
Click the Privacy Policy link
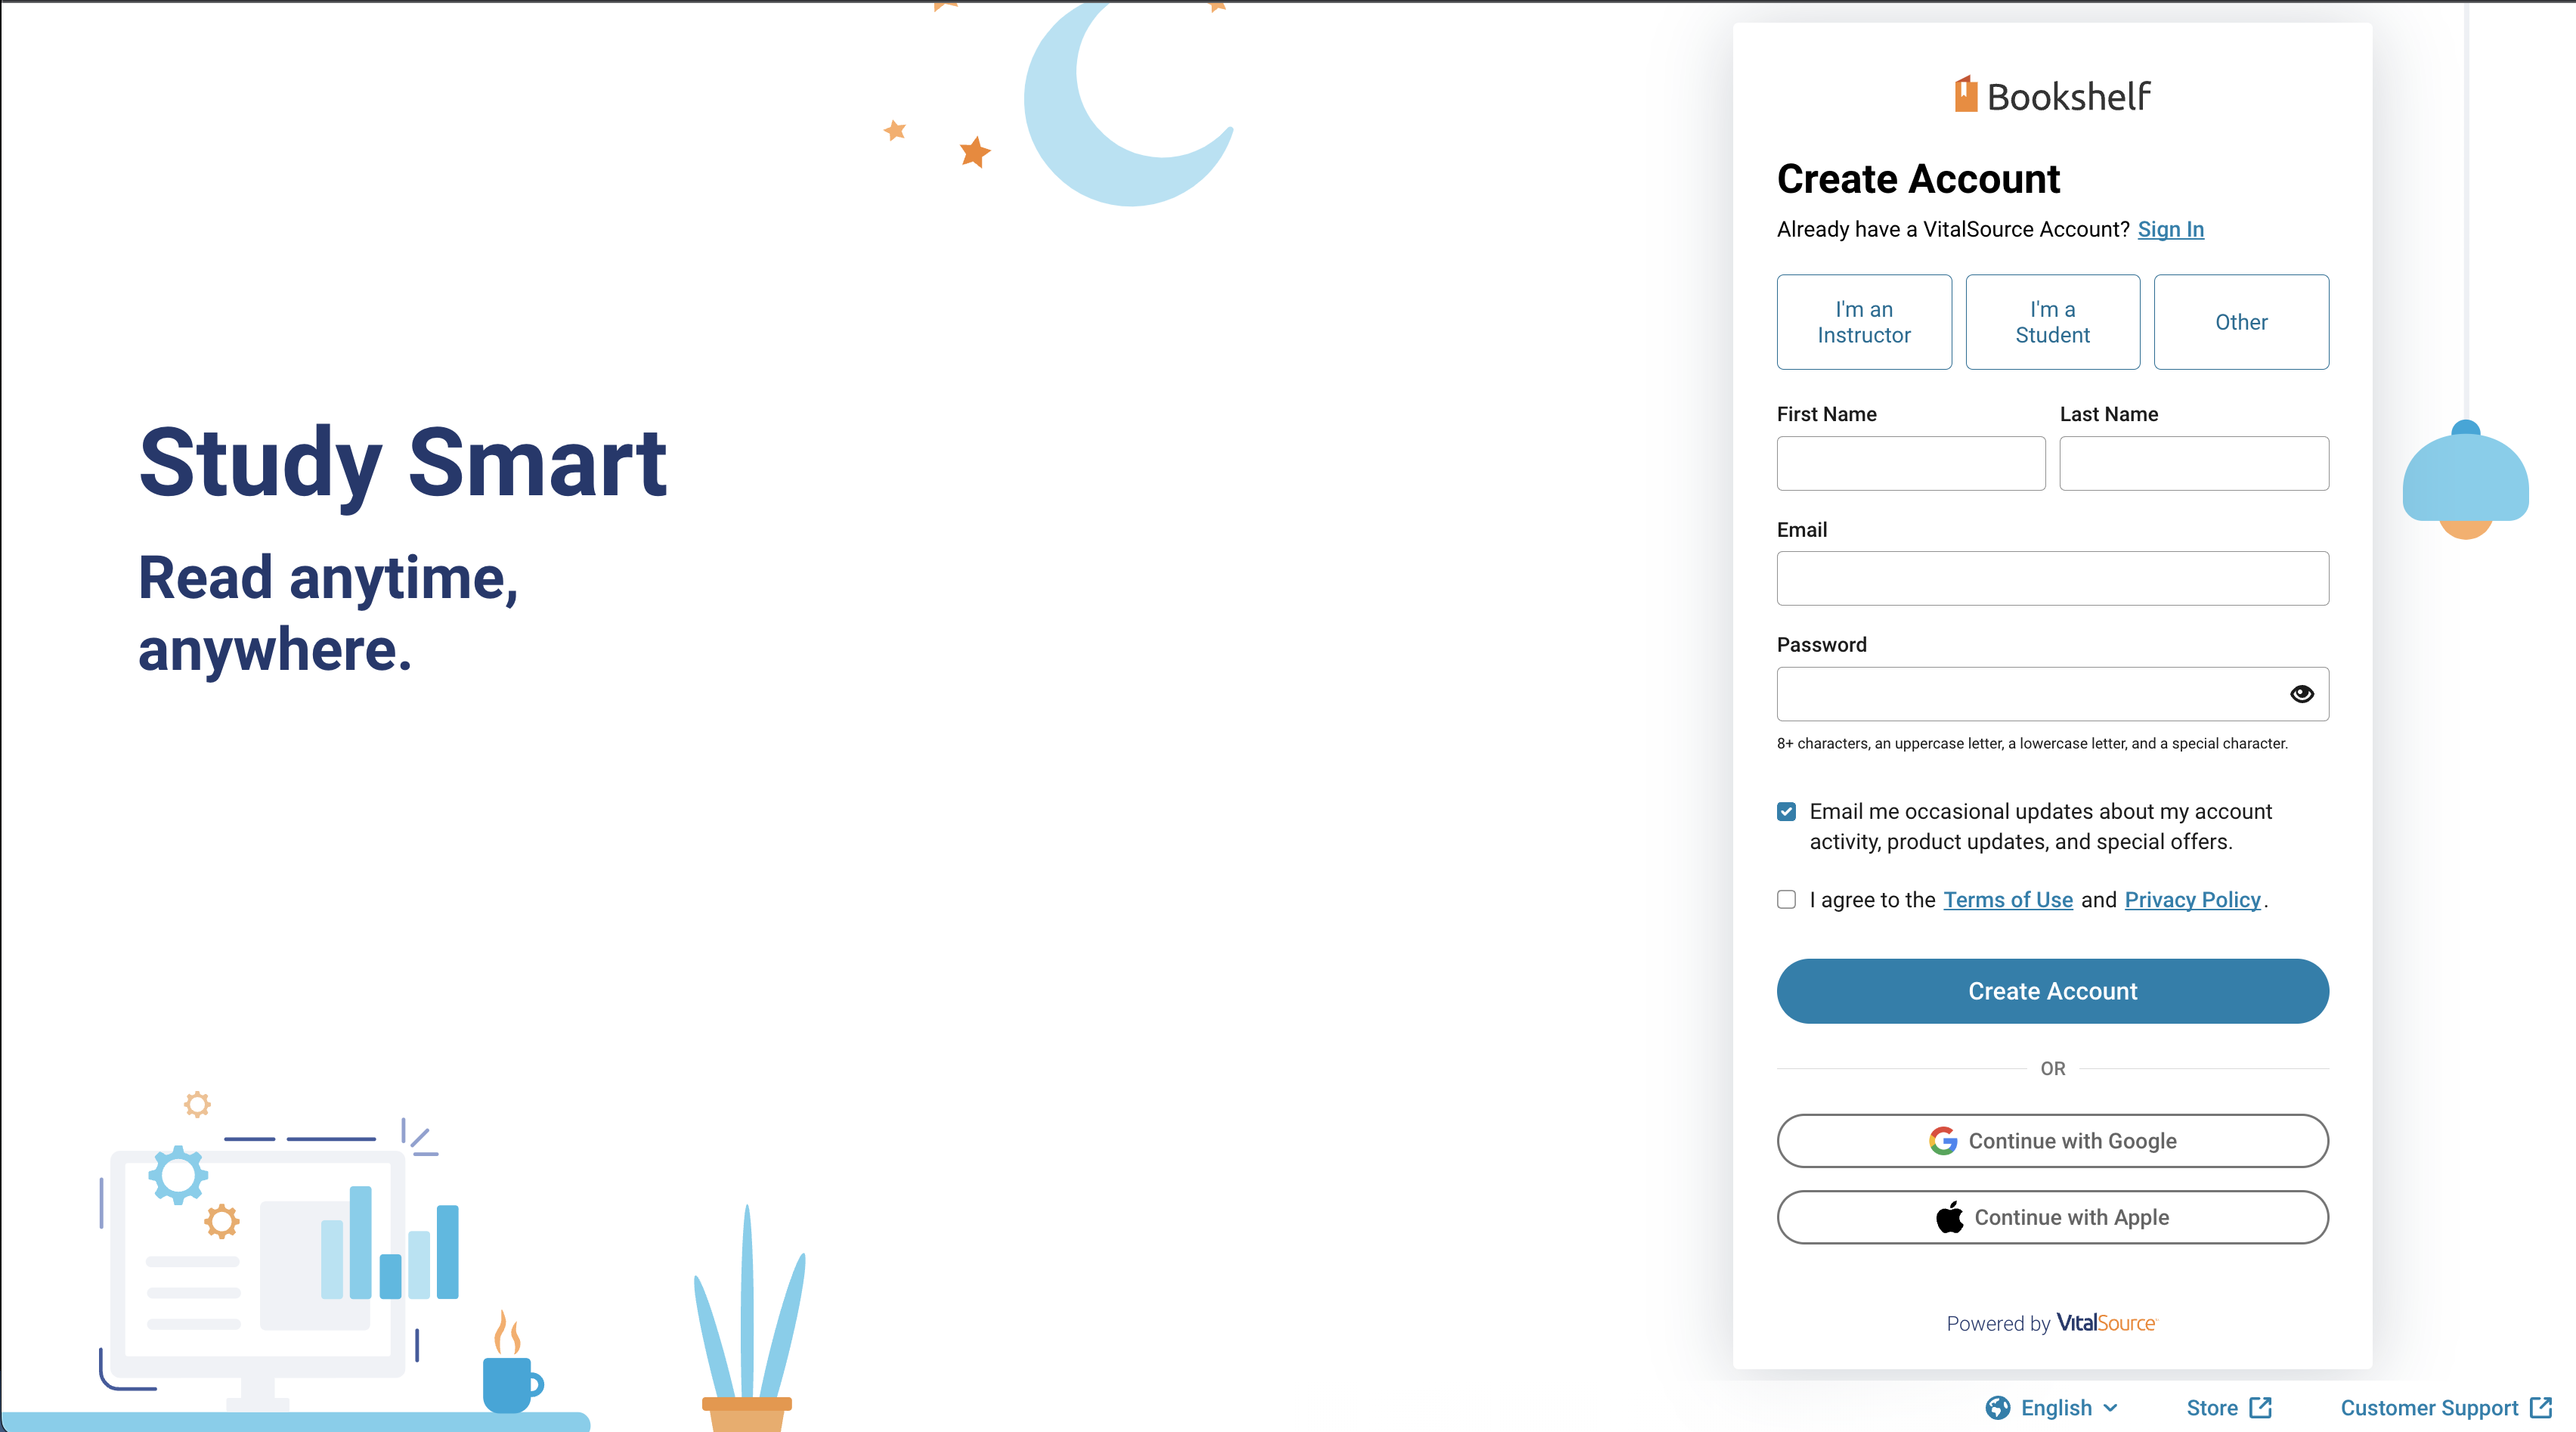point(2191,900)
